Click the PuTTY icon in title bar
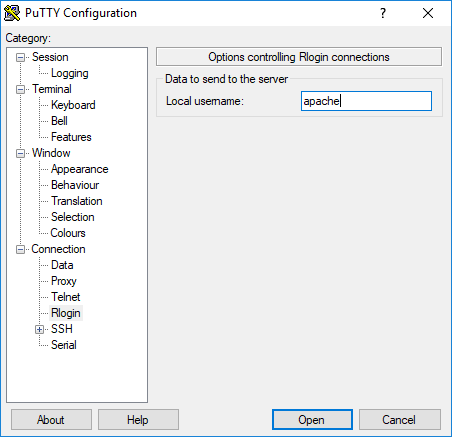This screenshot has height=437, width=452. click(12, 13)
